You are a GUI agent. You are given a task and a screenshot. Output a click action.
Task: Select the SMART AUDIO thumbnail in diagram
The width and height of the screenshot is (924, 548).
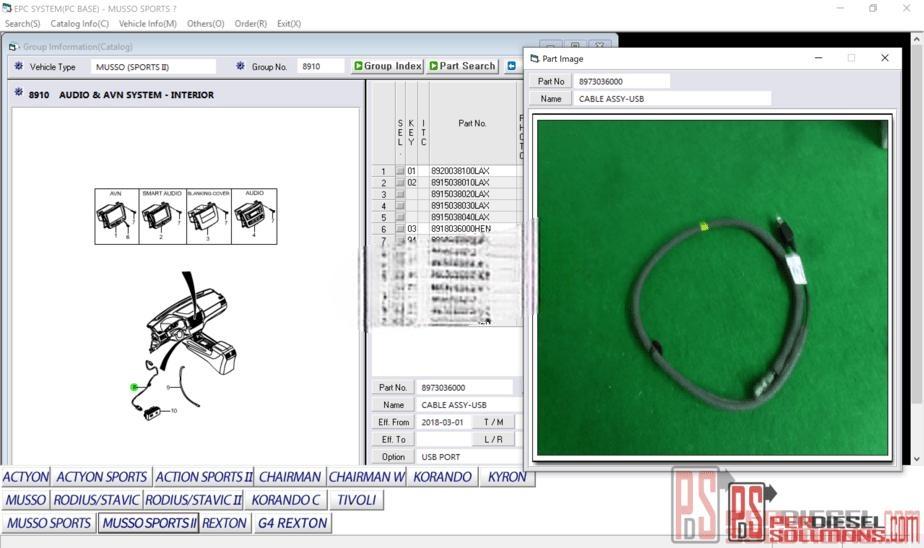click(x=163, y=216)
